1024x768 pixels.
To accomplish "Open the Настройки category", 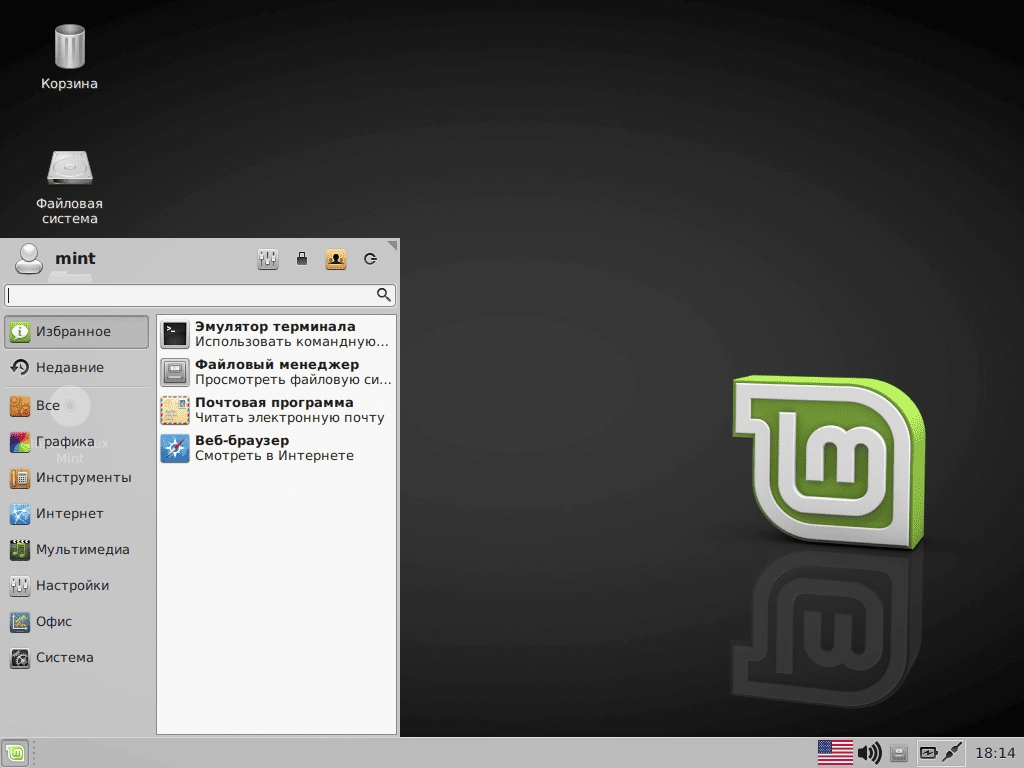I will click(x=76, y=586).
